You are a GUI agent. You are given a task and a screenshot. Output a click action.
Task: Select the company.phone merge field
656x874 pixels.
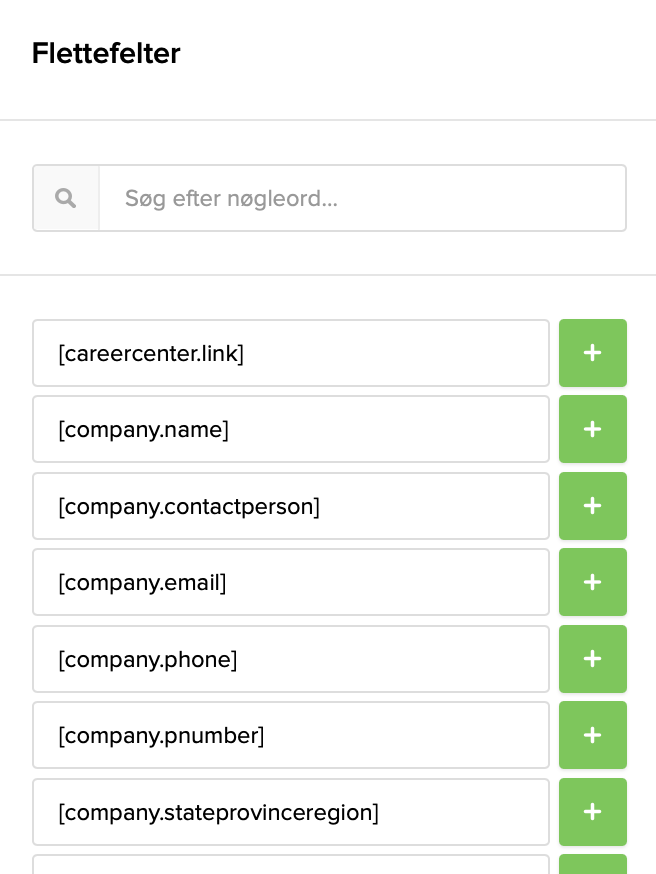290,659
